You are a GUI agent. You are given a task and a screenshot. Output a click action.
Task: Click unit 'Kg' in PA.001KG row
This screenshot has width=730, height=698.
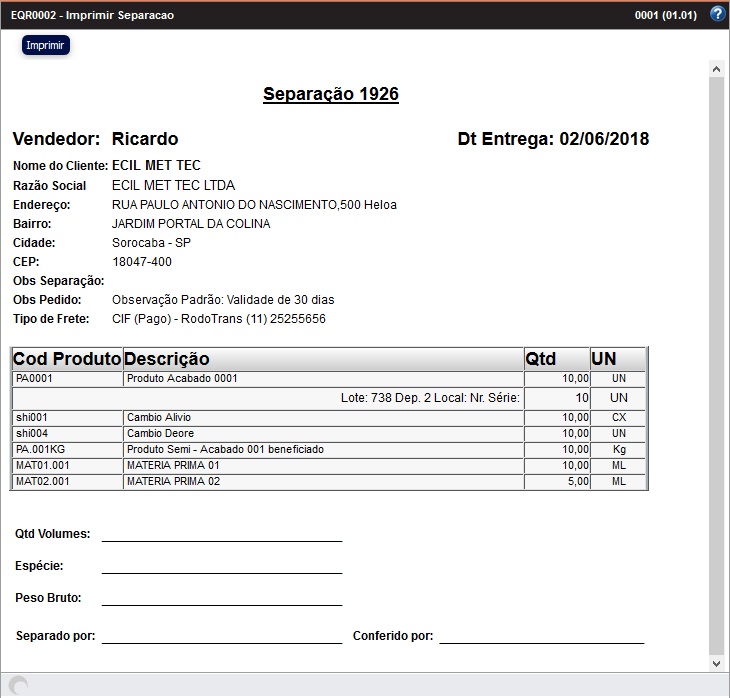click(619, 449)
